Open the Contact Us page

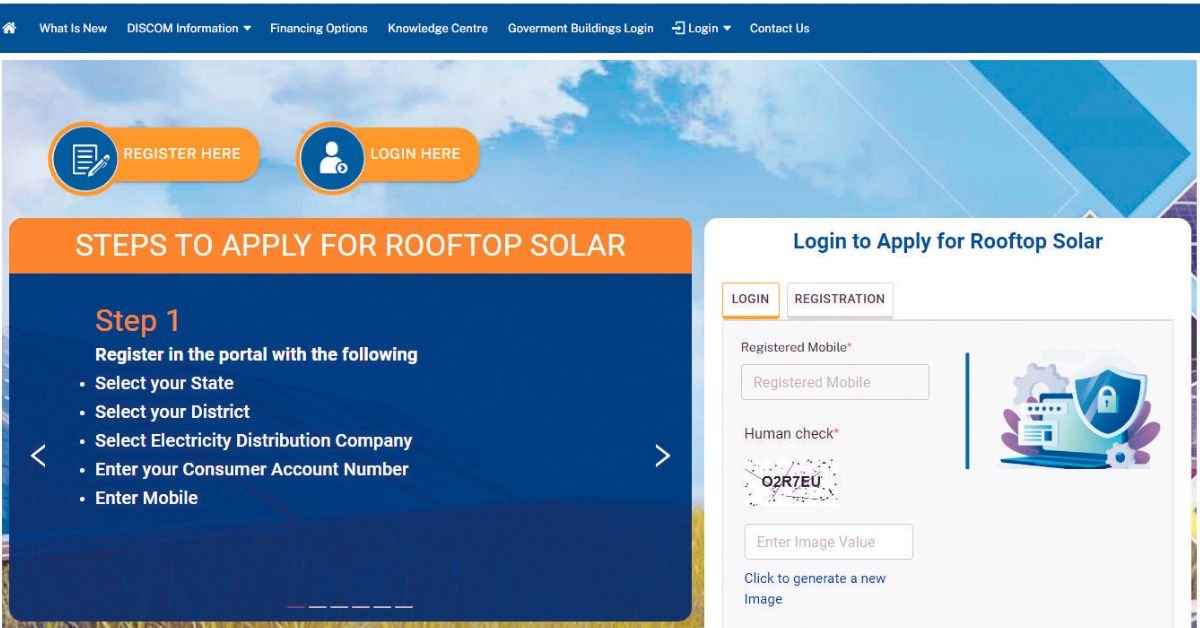click(x=779, y=28)
